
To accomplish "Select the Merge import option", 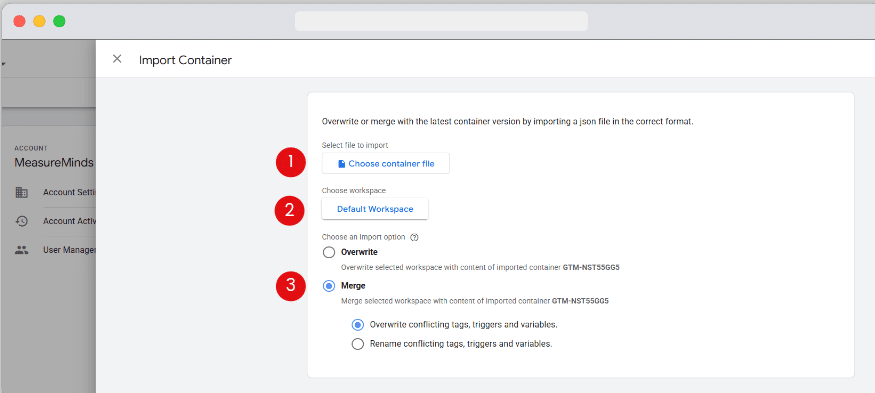I will pyautogui.click(x=329, y=286).
